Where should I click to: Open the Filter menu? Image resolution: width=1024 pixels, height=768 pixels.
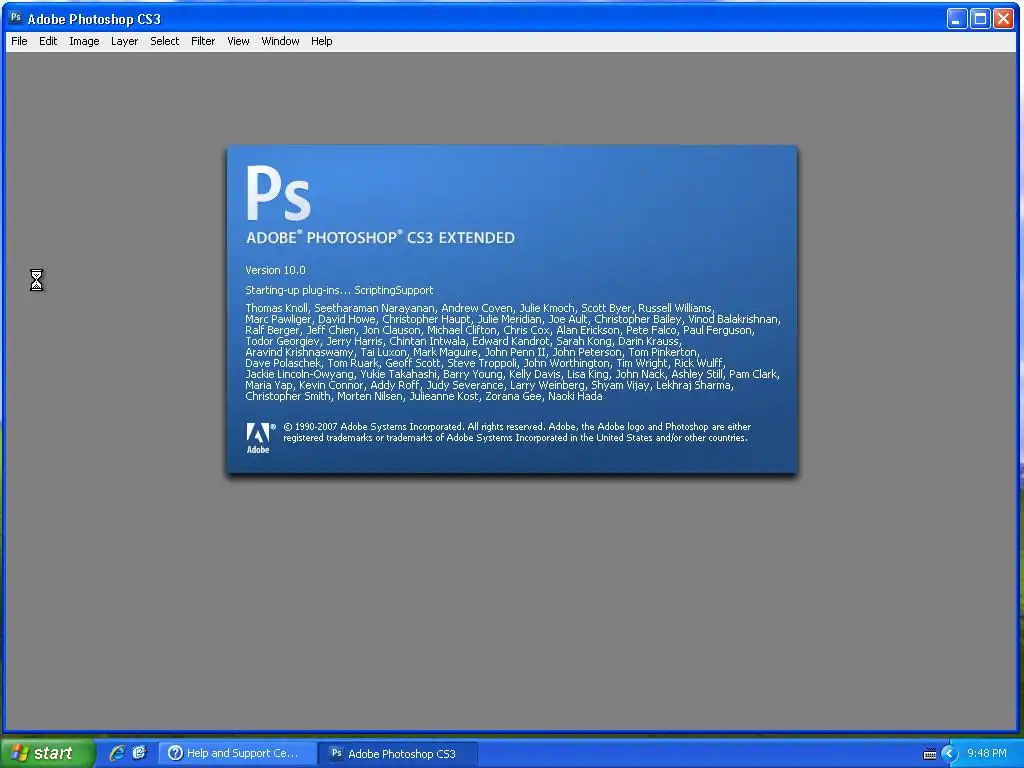point(203,41)
